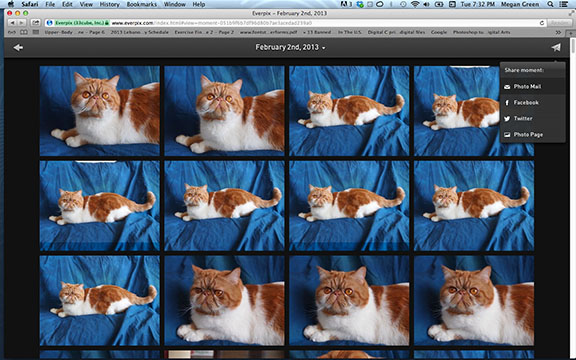Click the green Everpix (33cube, Inc.) certificate badge
Image resolution: width=576 pixels, height=360 pixels.
(x=82, y=23)
